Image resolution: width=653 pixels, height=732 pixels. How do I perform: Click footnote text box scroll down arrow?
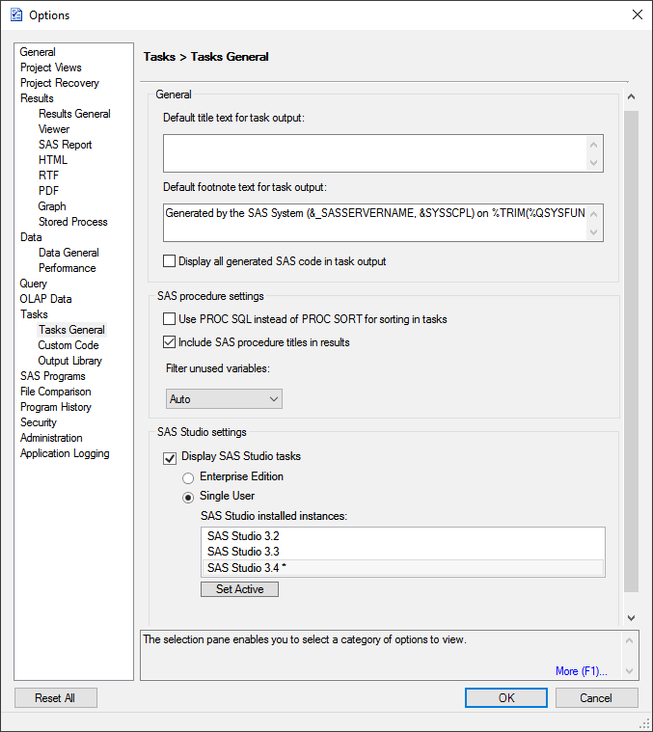click(594, 232)
